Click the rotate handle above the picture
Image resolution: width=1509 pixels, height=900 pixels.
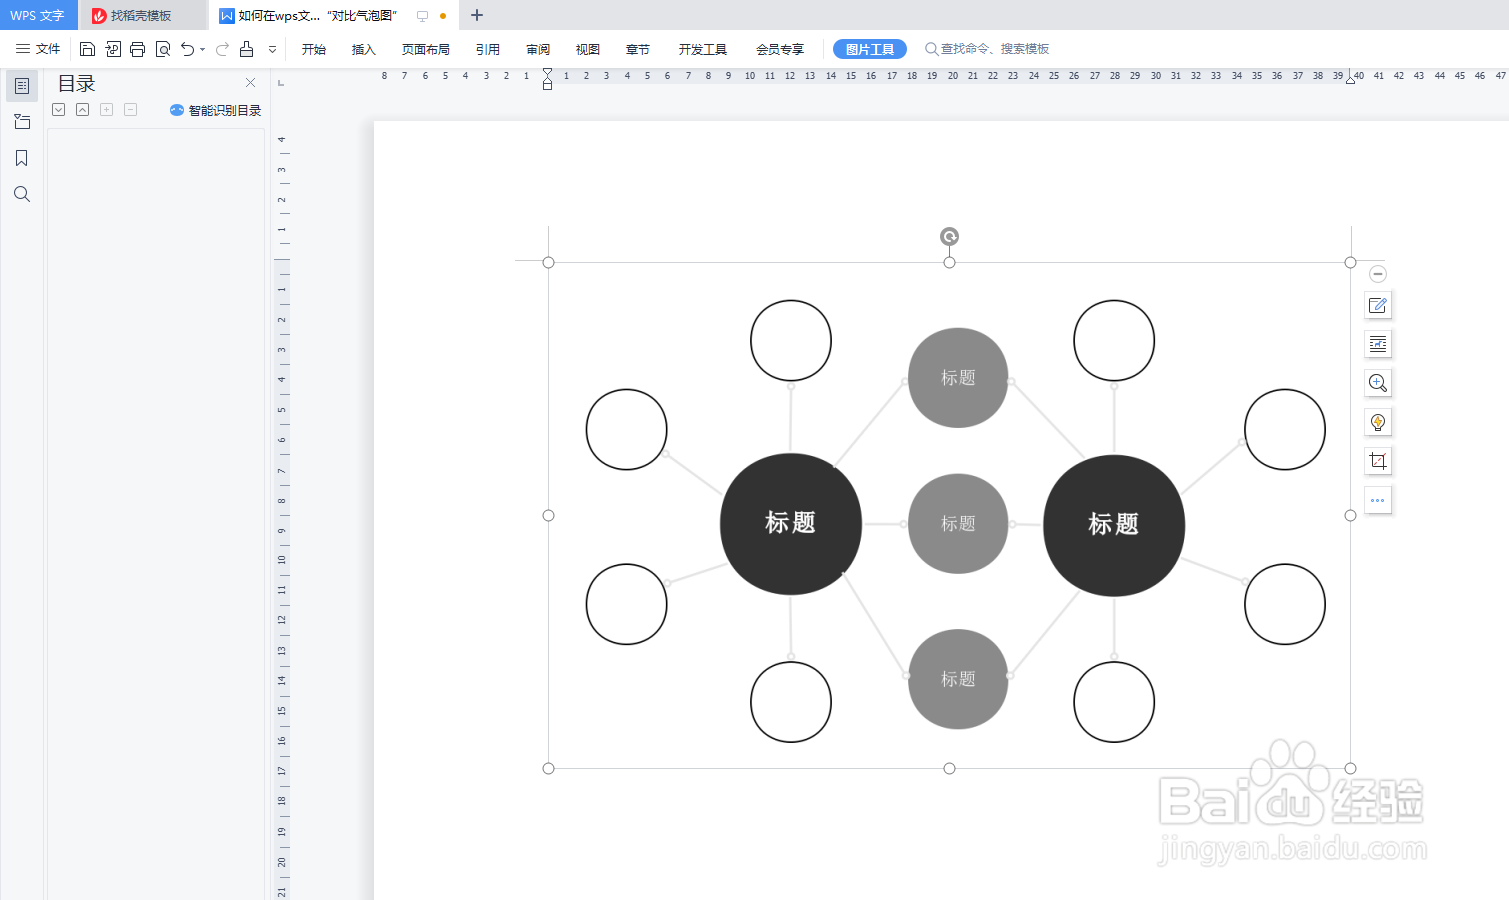(x=949, y=236)
